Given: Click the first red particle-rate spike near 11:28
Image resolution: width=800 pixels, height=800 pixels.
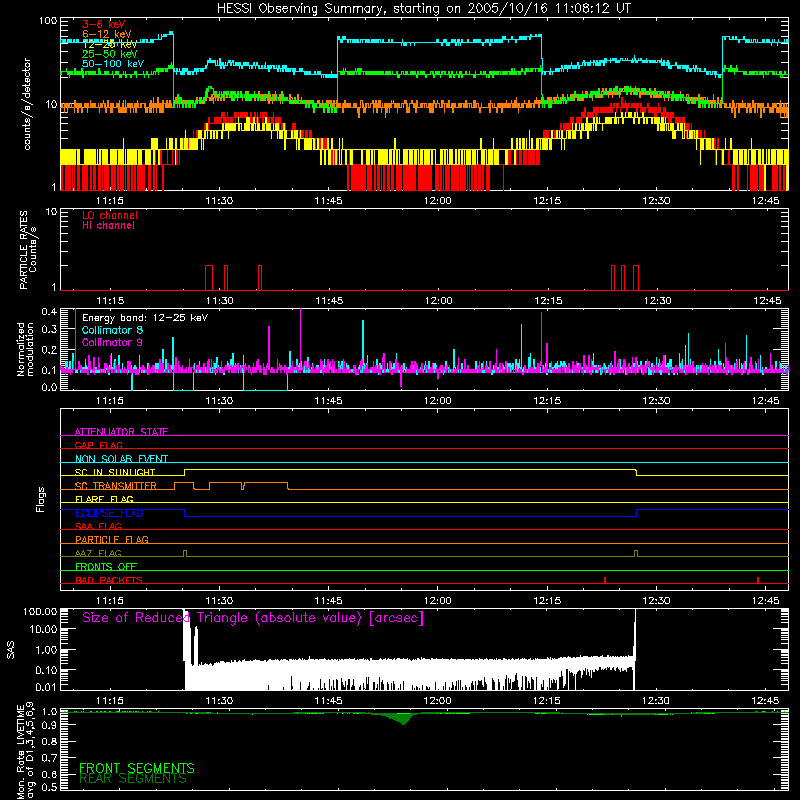Looking at the screenshot, I should [x=209, y=278].
